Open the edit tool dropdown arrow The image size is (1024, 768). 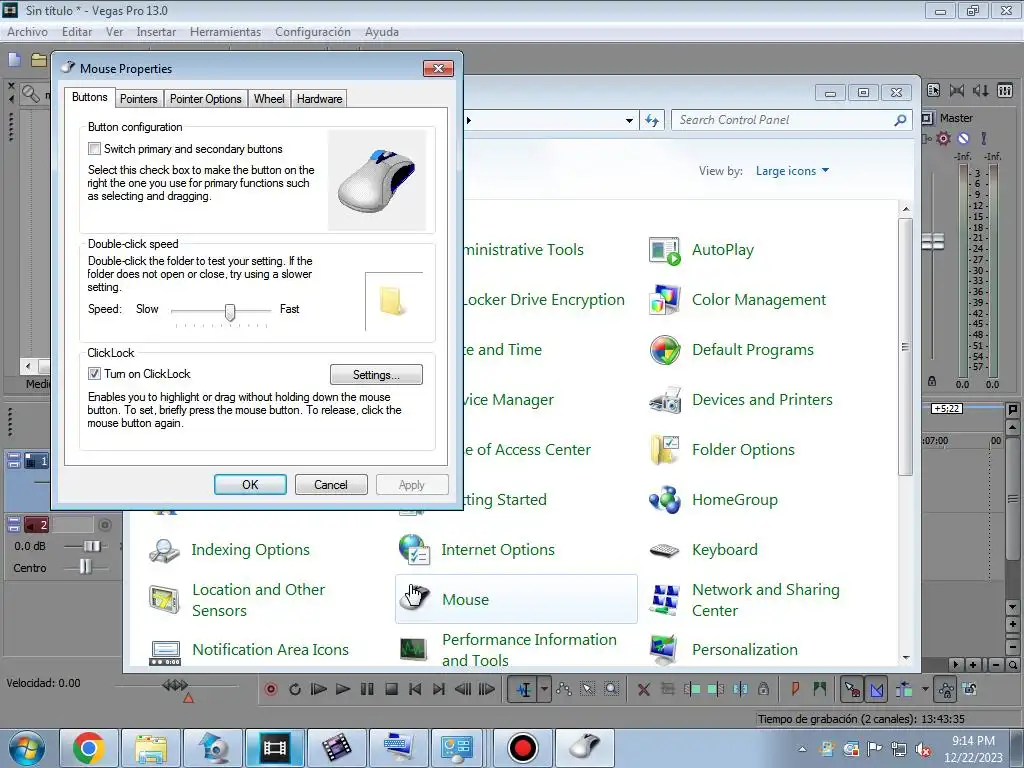[544, 690]
